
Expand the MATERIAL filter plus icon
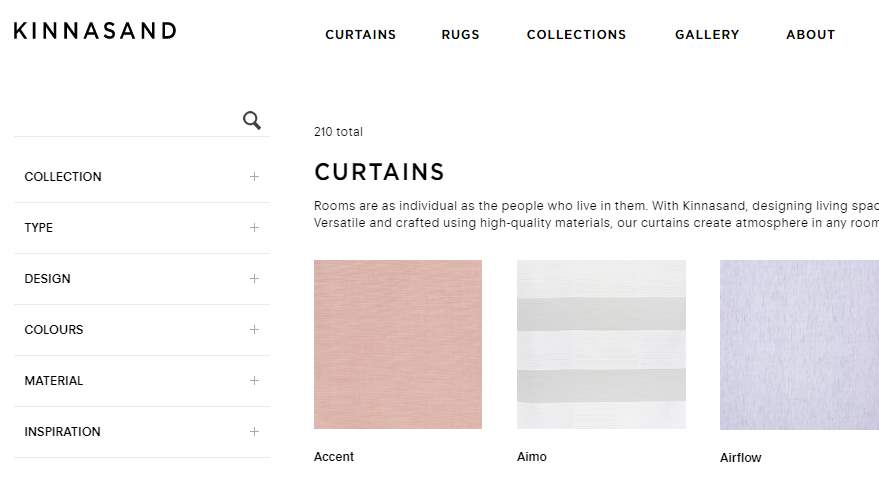[x=254, y=380]
